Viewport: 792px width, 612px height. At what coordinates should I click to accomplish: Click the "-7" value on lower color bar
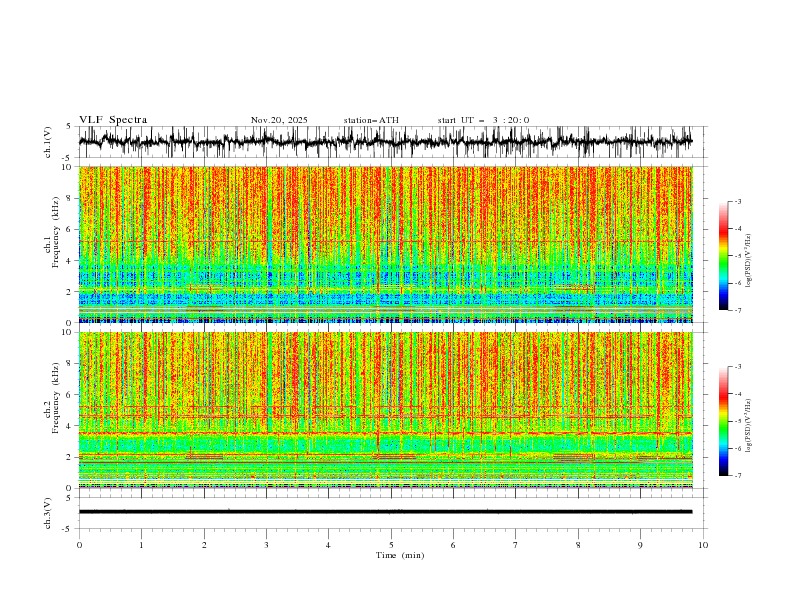[737, 476]
